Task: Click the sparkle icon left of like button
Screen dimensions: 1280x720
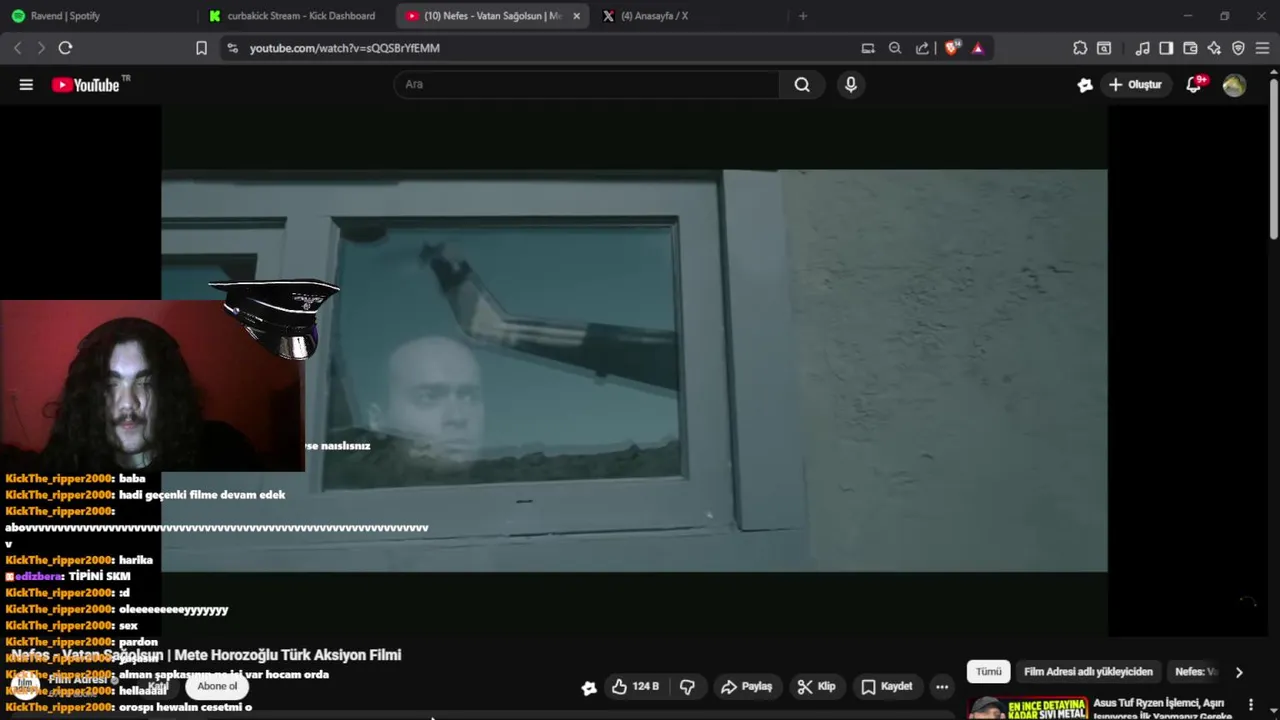Action: point(589,687)
